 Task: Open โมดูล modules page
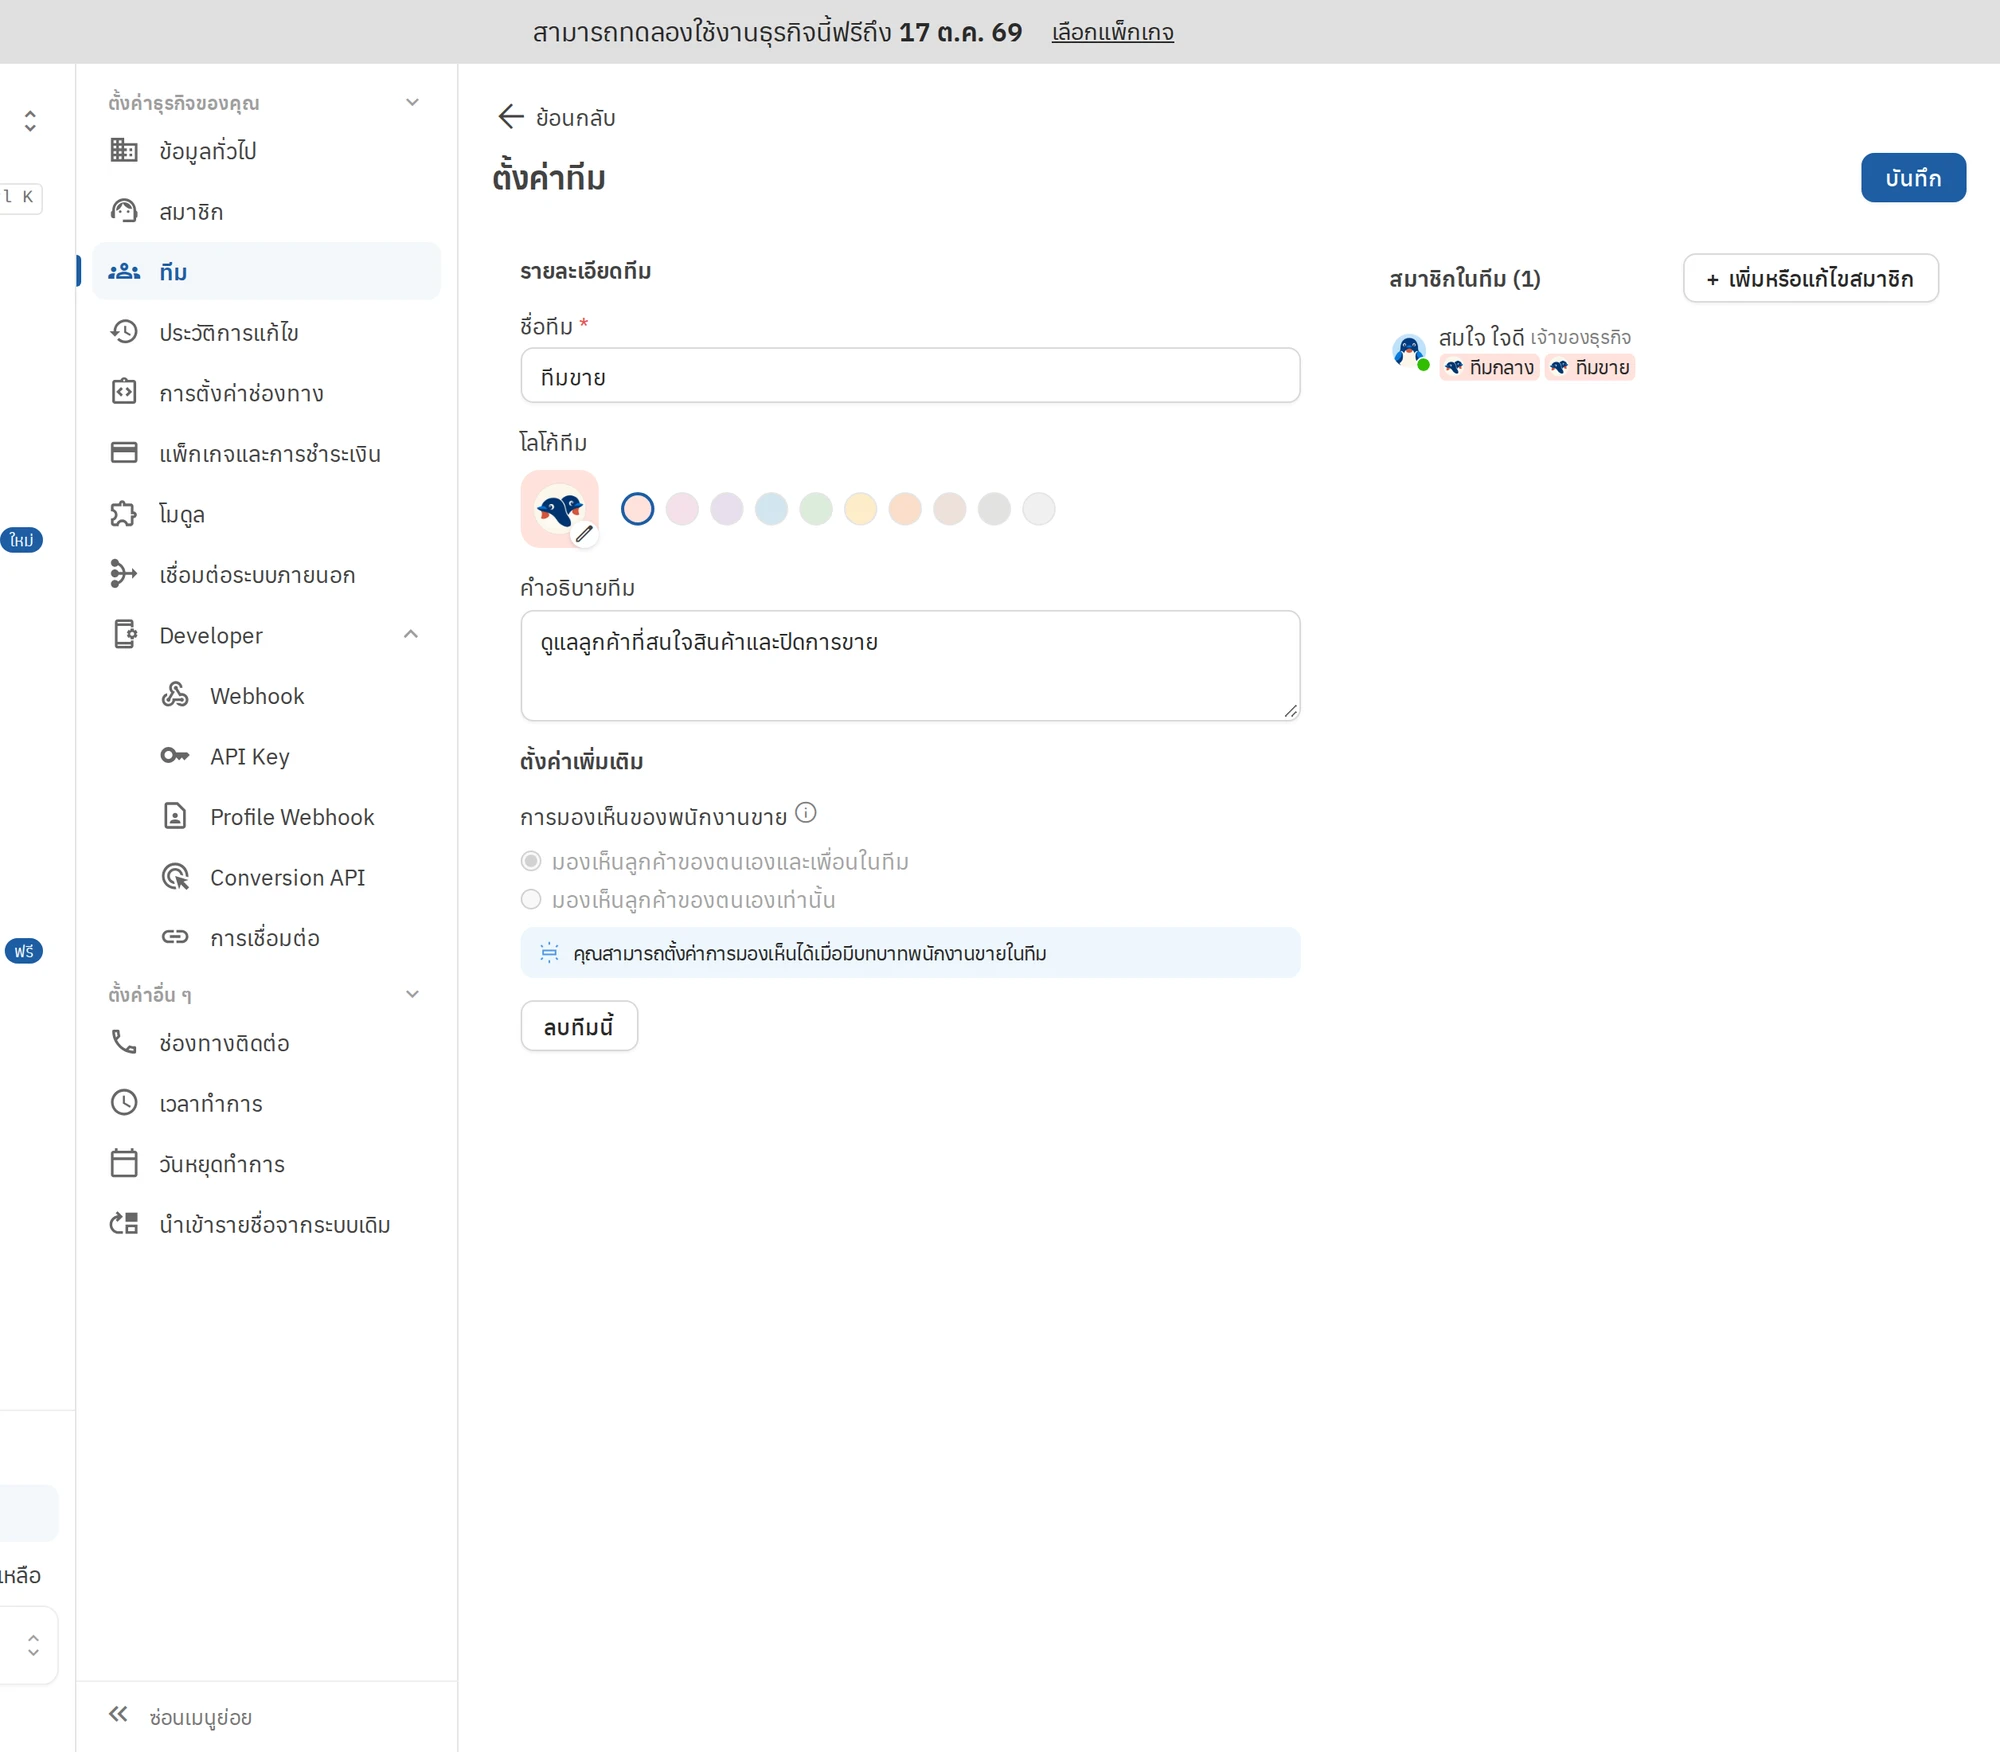pos(266,514)
